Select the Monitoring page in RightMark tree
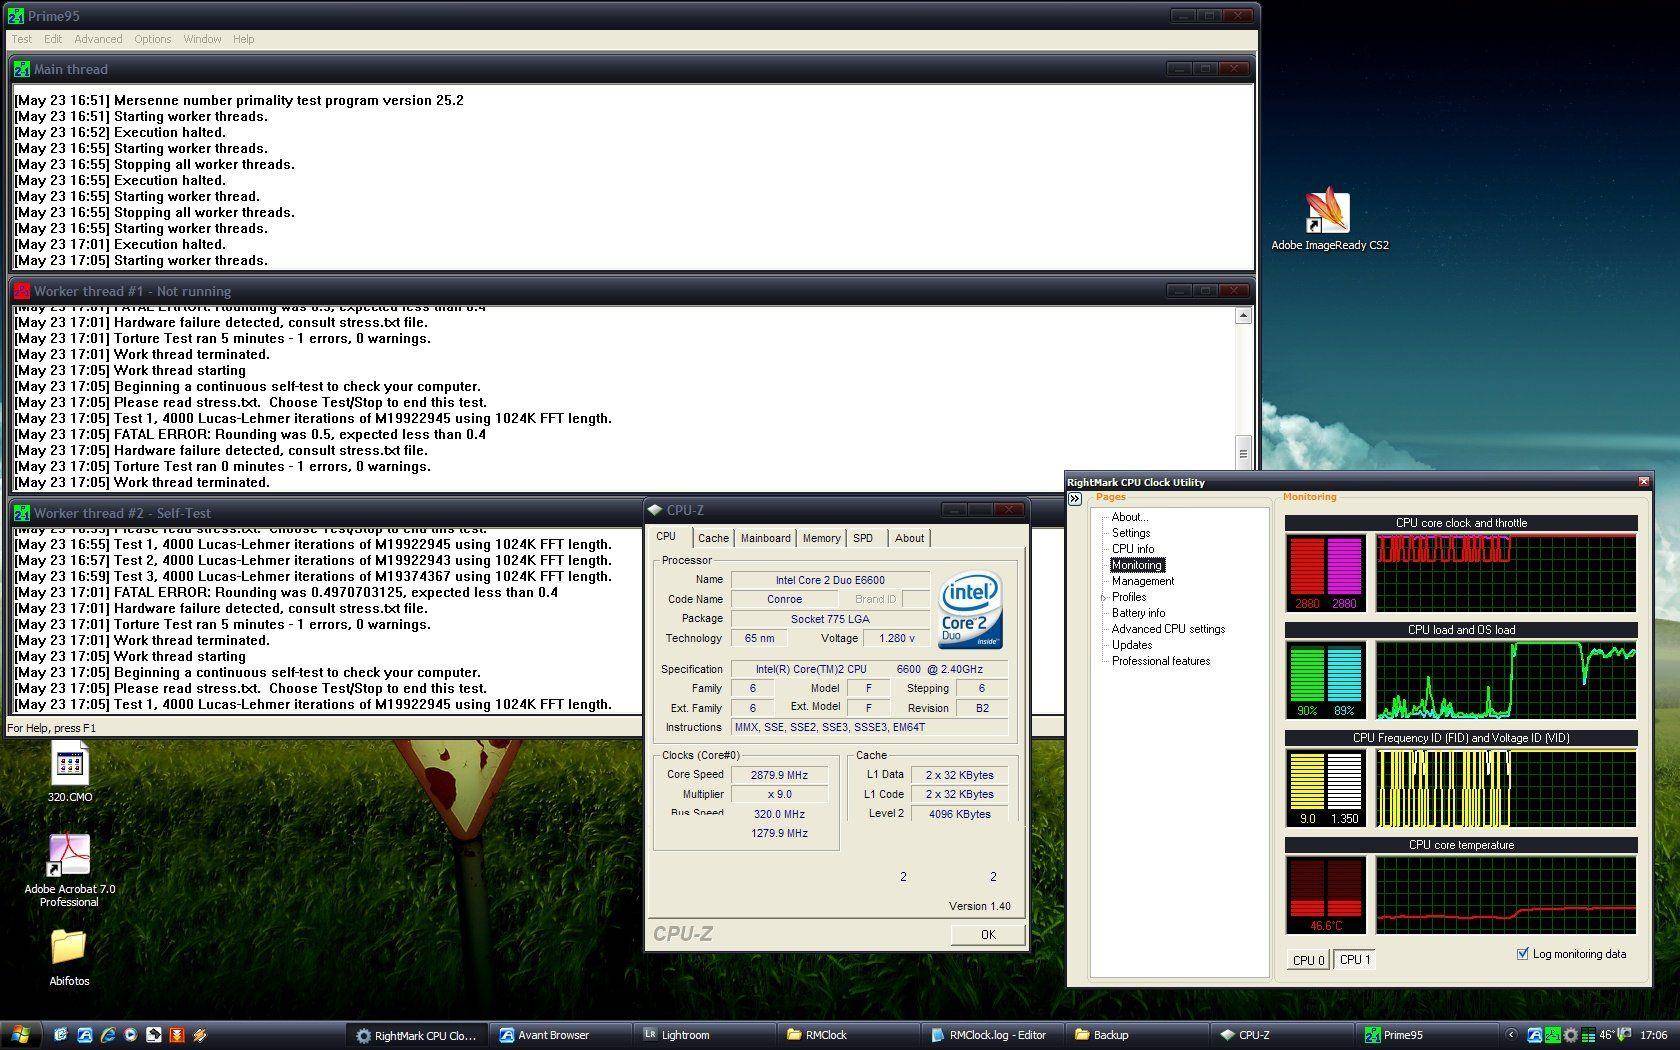The width and height of the screenshot is (1680, 1050). [x=1137, y=565]
